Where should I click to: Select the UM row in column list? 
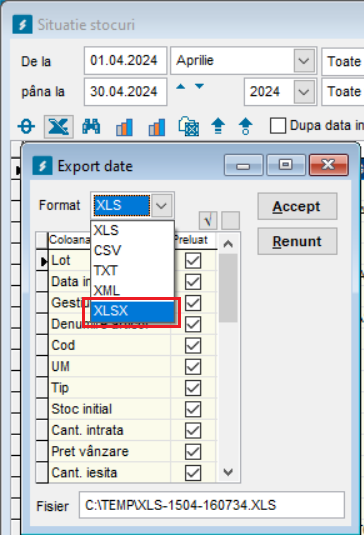[x=109, y=367]
